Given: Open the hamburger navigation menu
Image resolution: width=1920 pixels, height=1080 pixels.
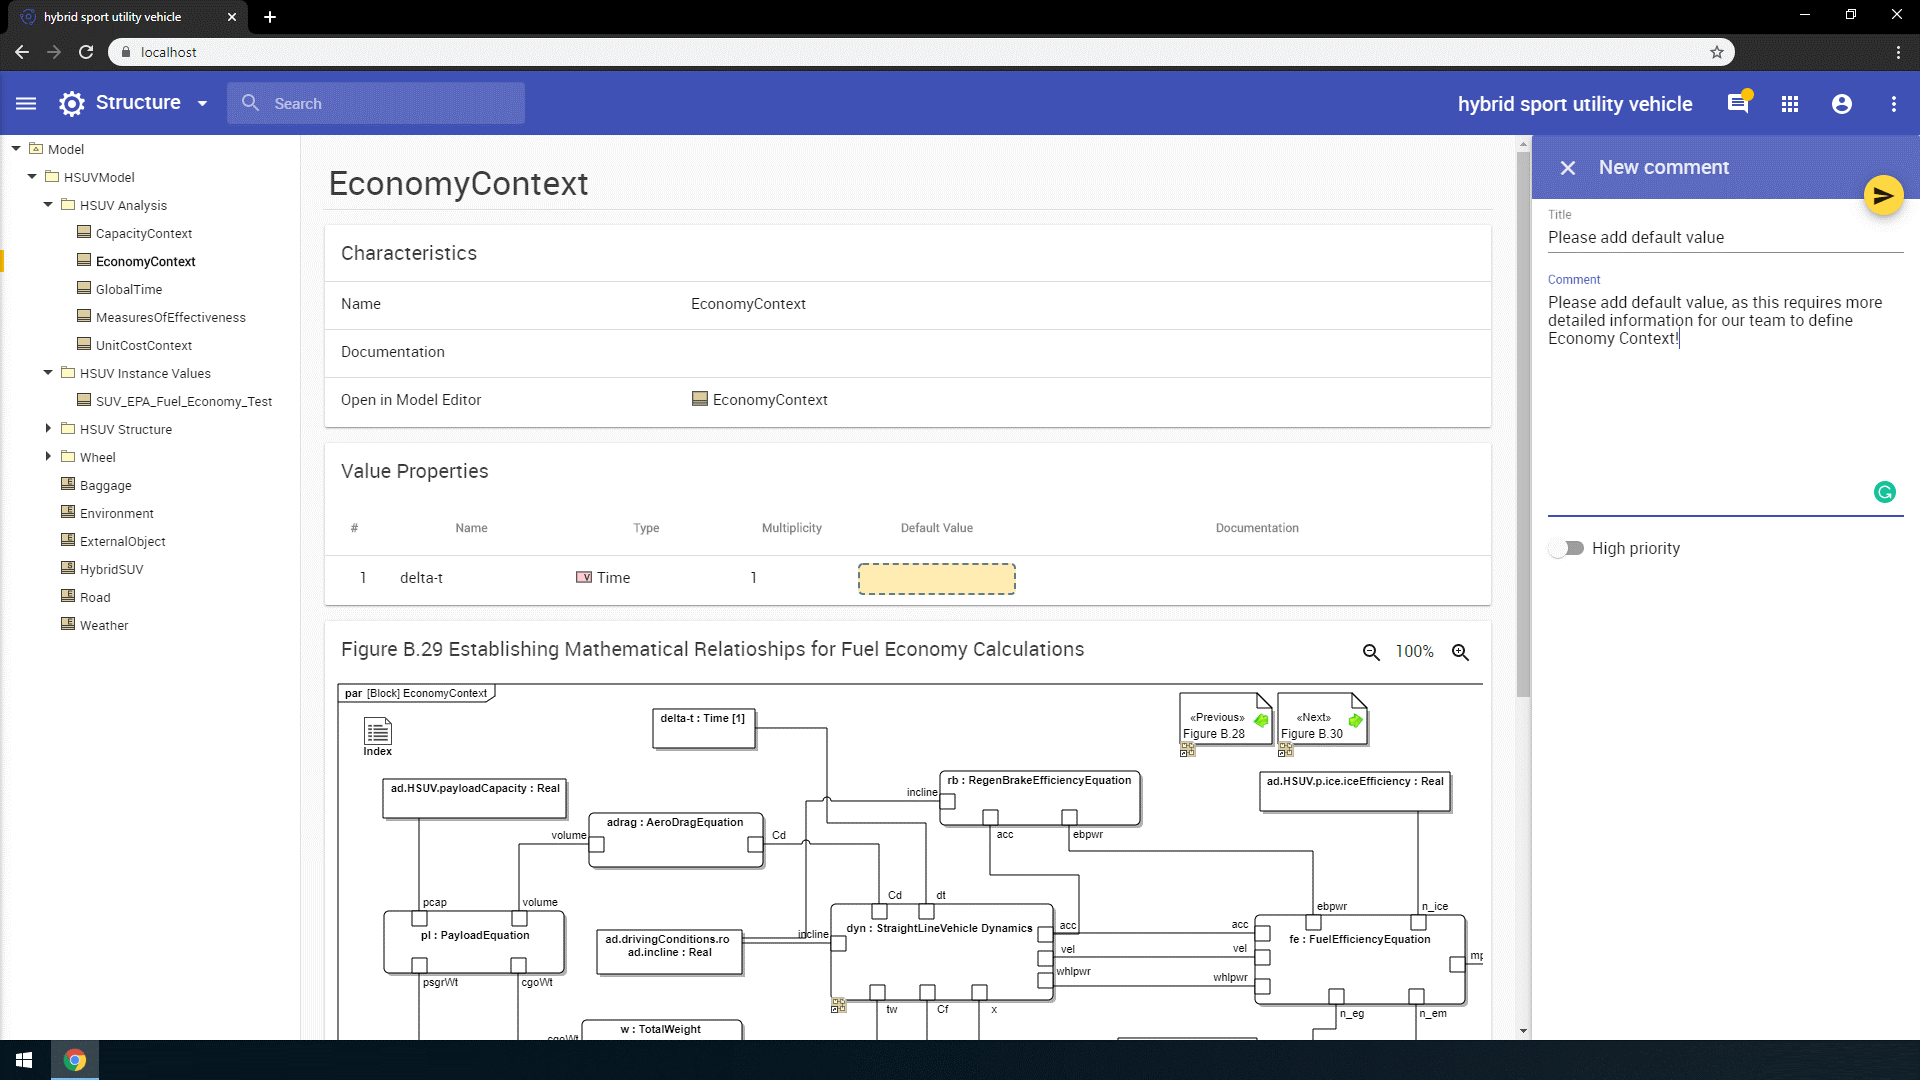Looking at the screenshot, I should click(26, 103).
